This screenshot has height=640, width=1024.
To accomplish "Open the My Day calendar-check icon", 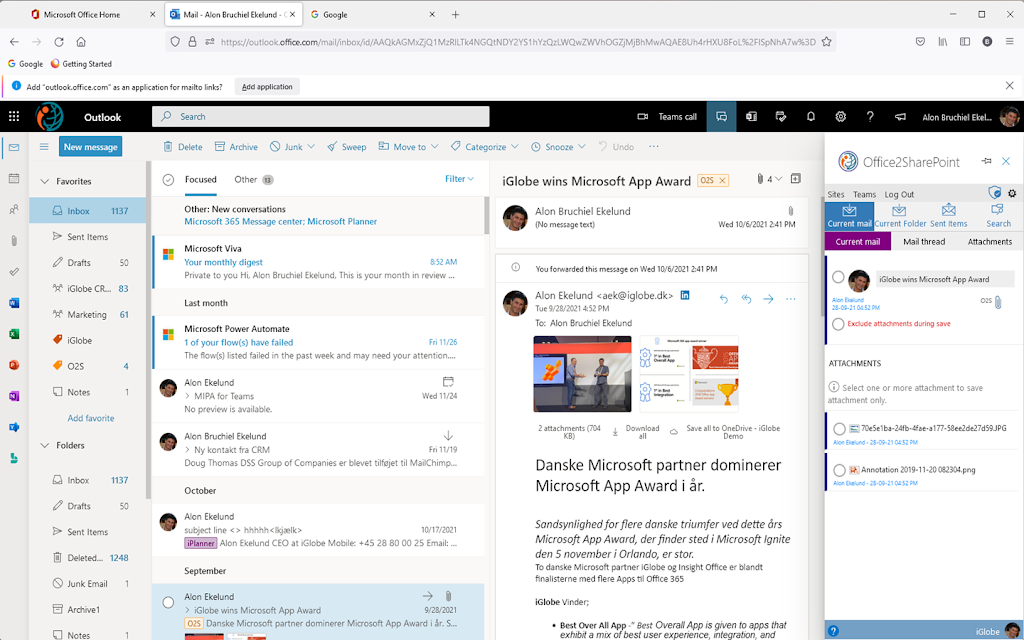I will coord(781,117).
